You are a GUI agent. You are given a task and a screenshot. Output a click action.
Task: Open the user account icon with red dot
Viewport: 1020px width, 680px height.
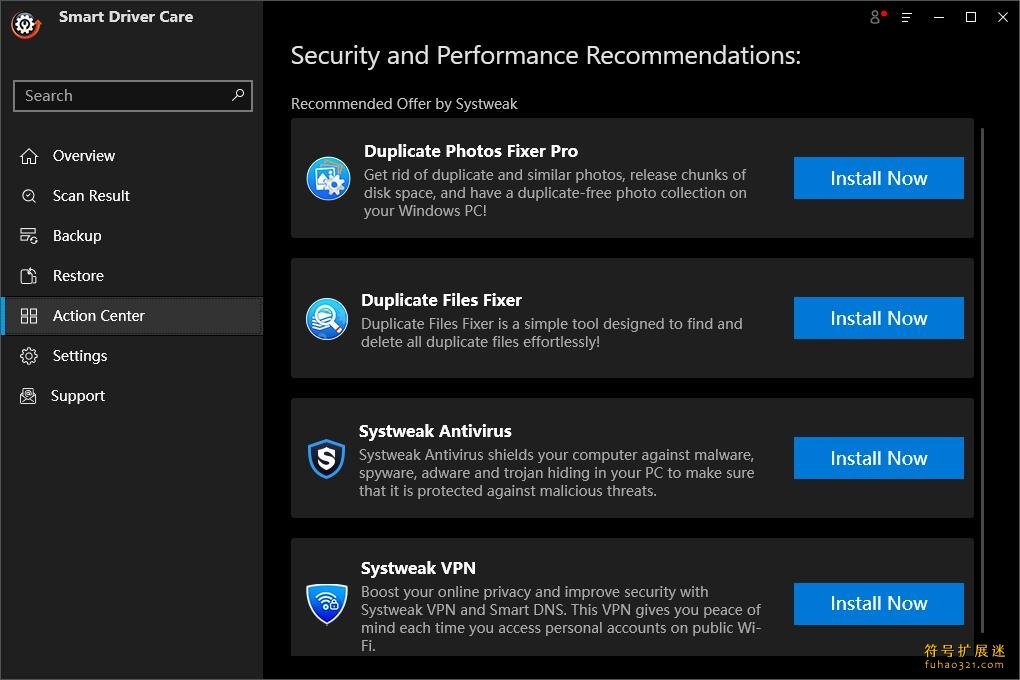click(877, 18)
